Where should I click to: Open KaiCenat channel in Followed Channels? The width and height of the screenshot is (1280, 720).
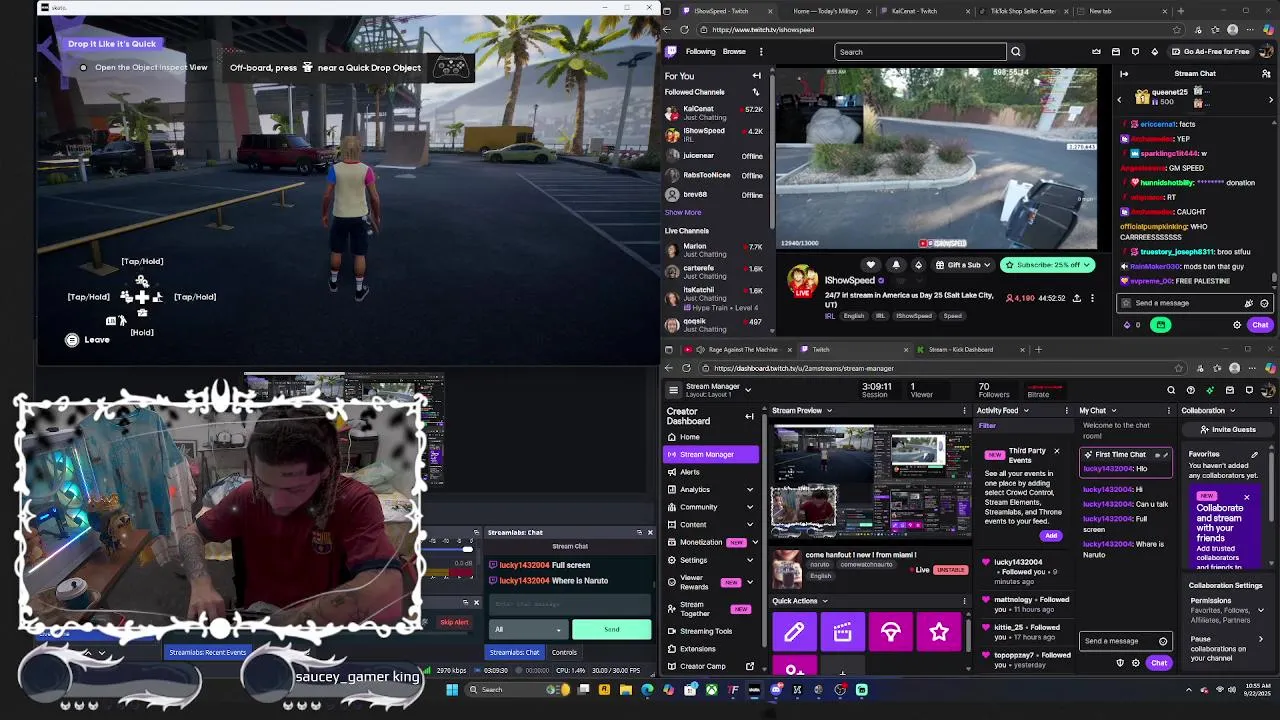713,113
